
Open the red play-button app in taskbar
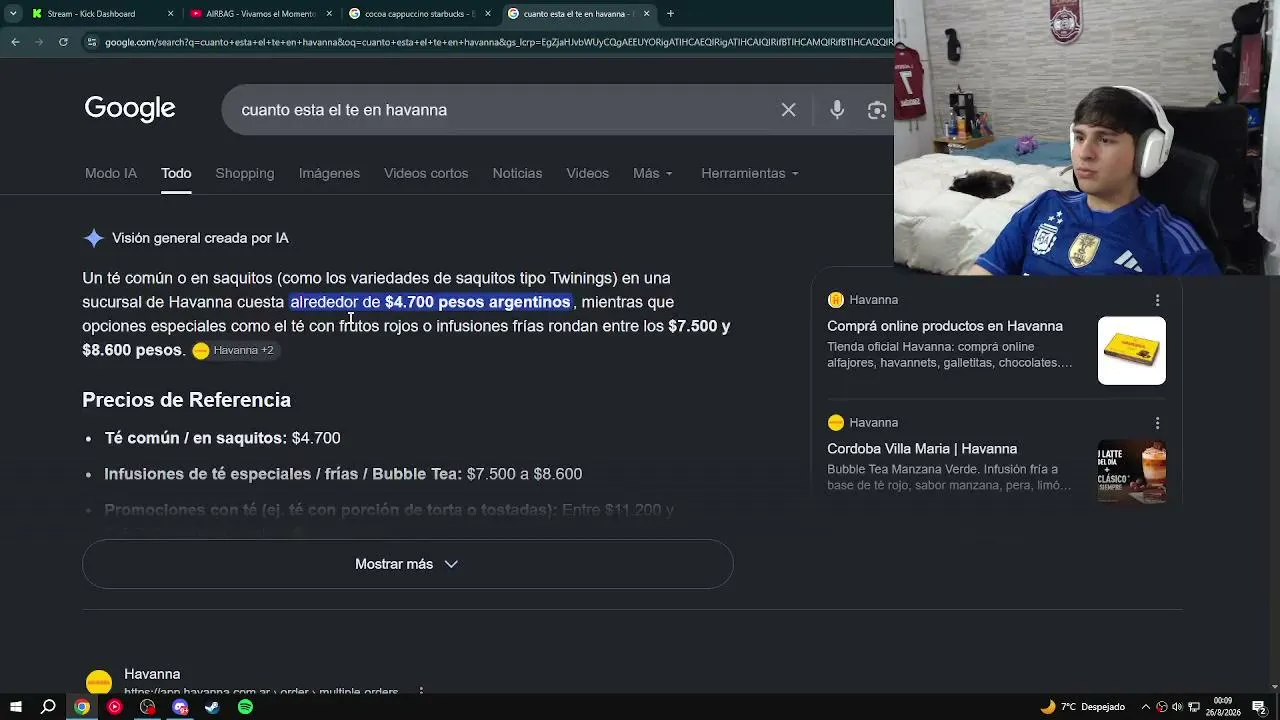115,707
